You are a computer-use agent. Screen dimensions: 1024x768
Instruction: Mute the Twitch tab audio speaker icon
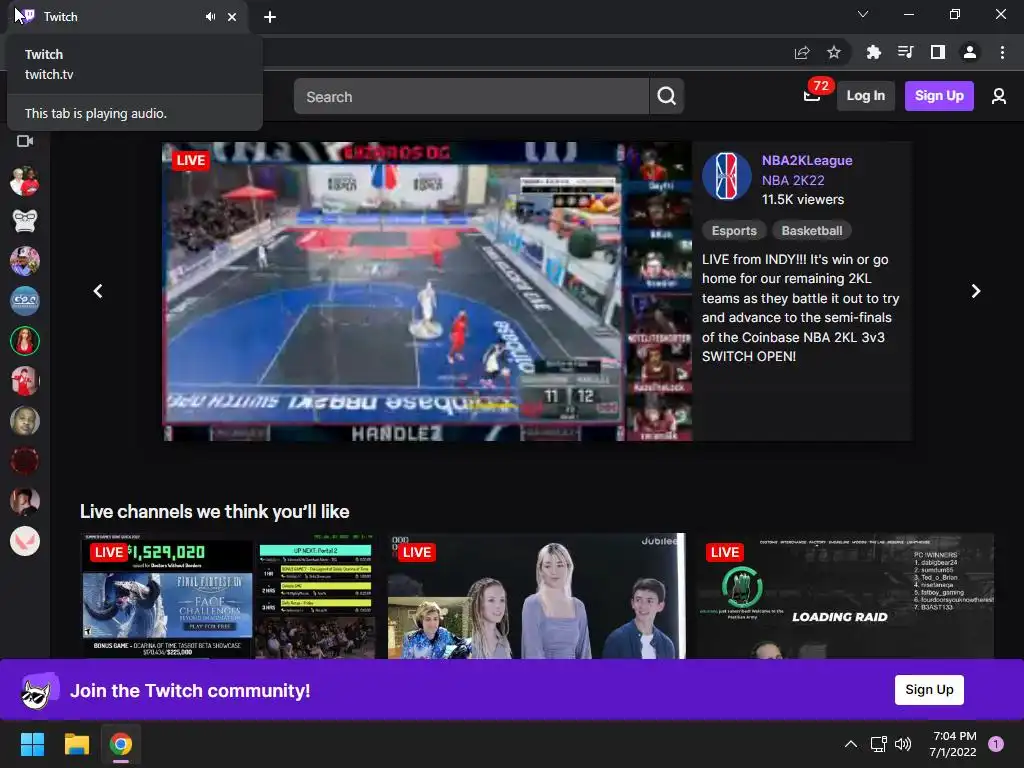210,17
